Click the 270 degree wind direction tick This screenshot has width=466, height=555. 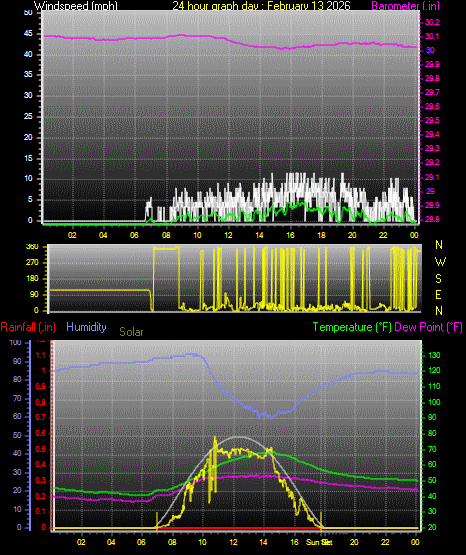pyautogui.click(x=32, y=263)
